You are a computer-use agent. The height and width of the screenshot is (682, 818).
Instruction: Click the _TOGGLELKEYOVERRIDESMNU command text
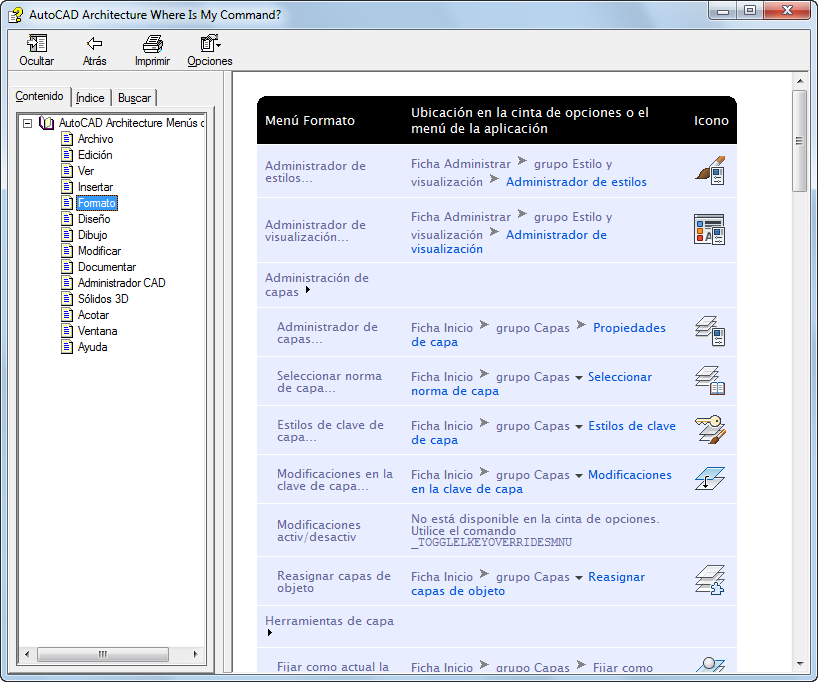coord(491,542)
